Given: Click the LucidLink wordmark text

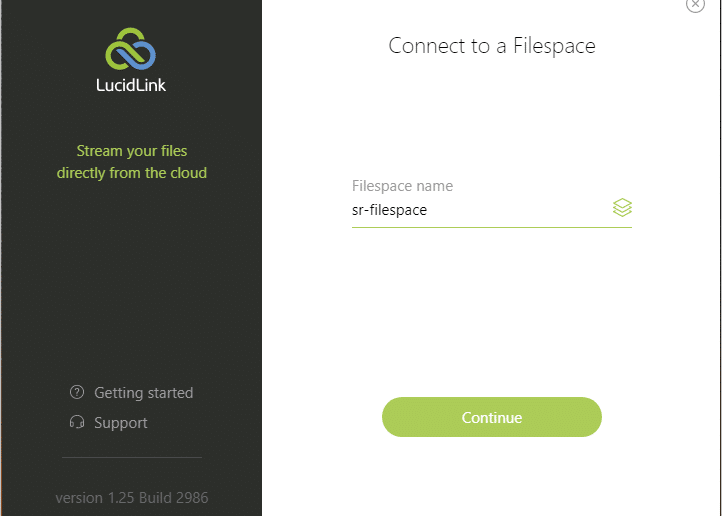Looking at the screenshot, I should pyautogui.click(x=131, y=85).
